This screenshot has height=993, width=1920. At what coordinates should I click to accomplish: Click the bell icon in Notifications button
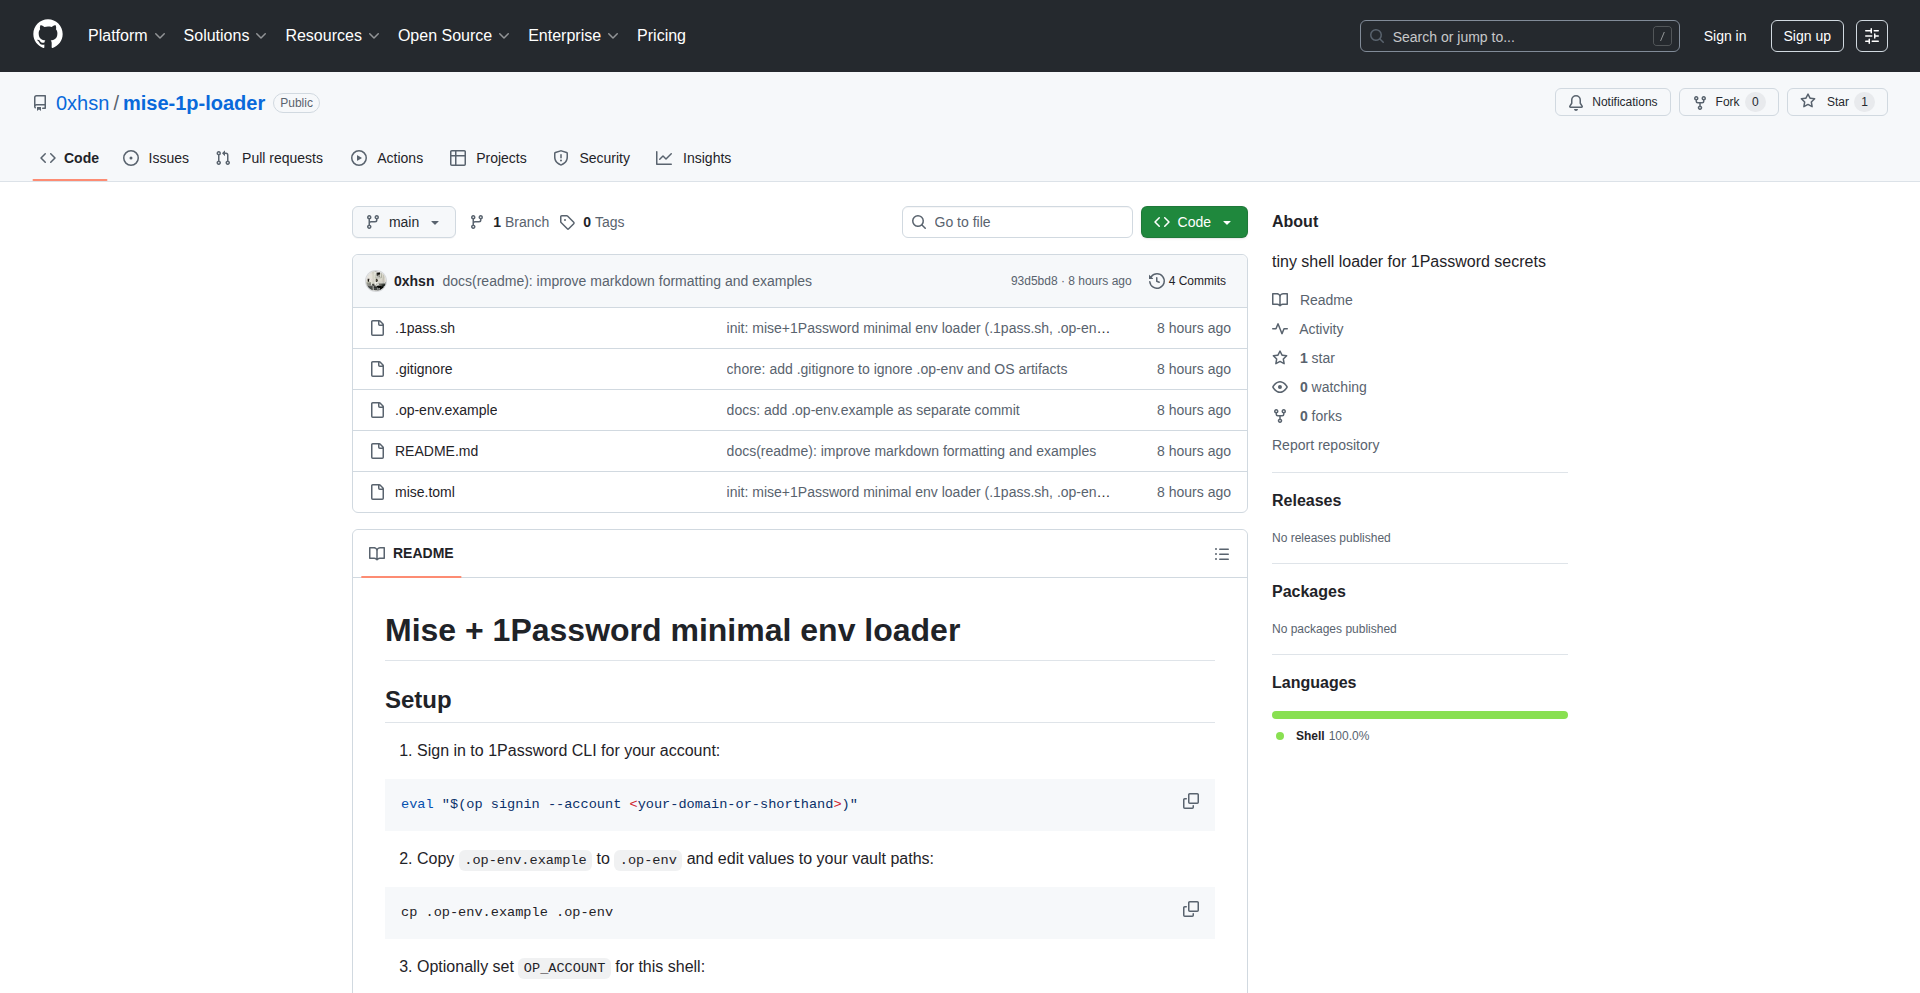click(1576, 102)
